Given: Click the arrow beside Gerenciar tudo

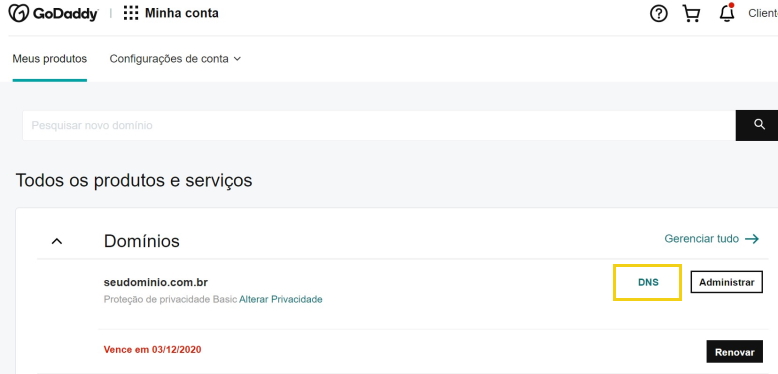Looking at the screenshot, I should click(x=752, y=239).
